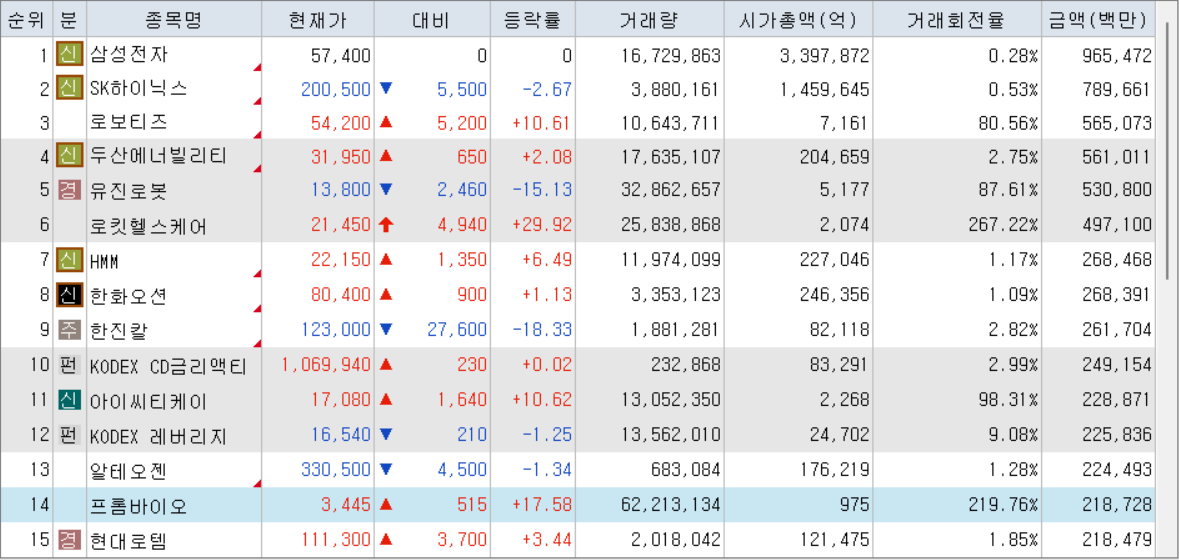
Task: Select the 삼성전자 stock name
Action: [x=129, y=55]
